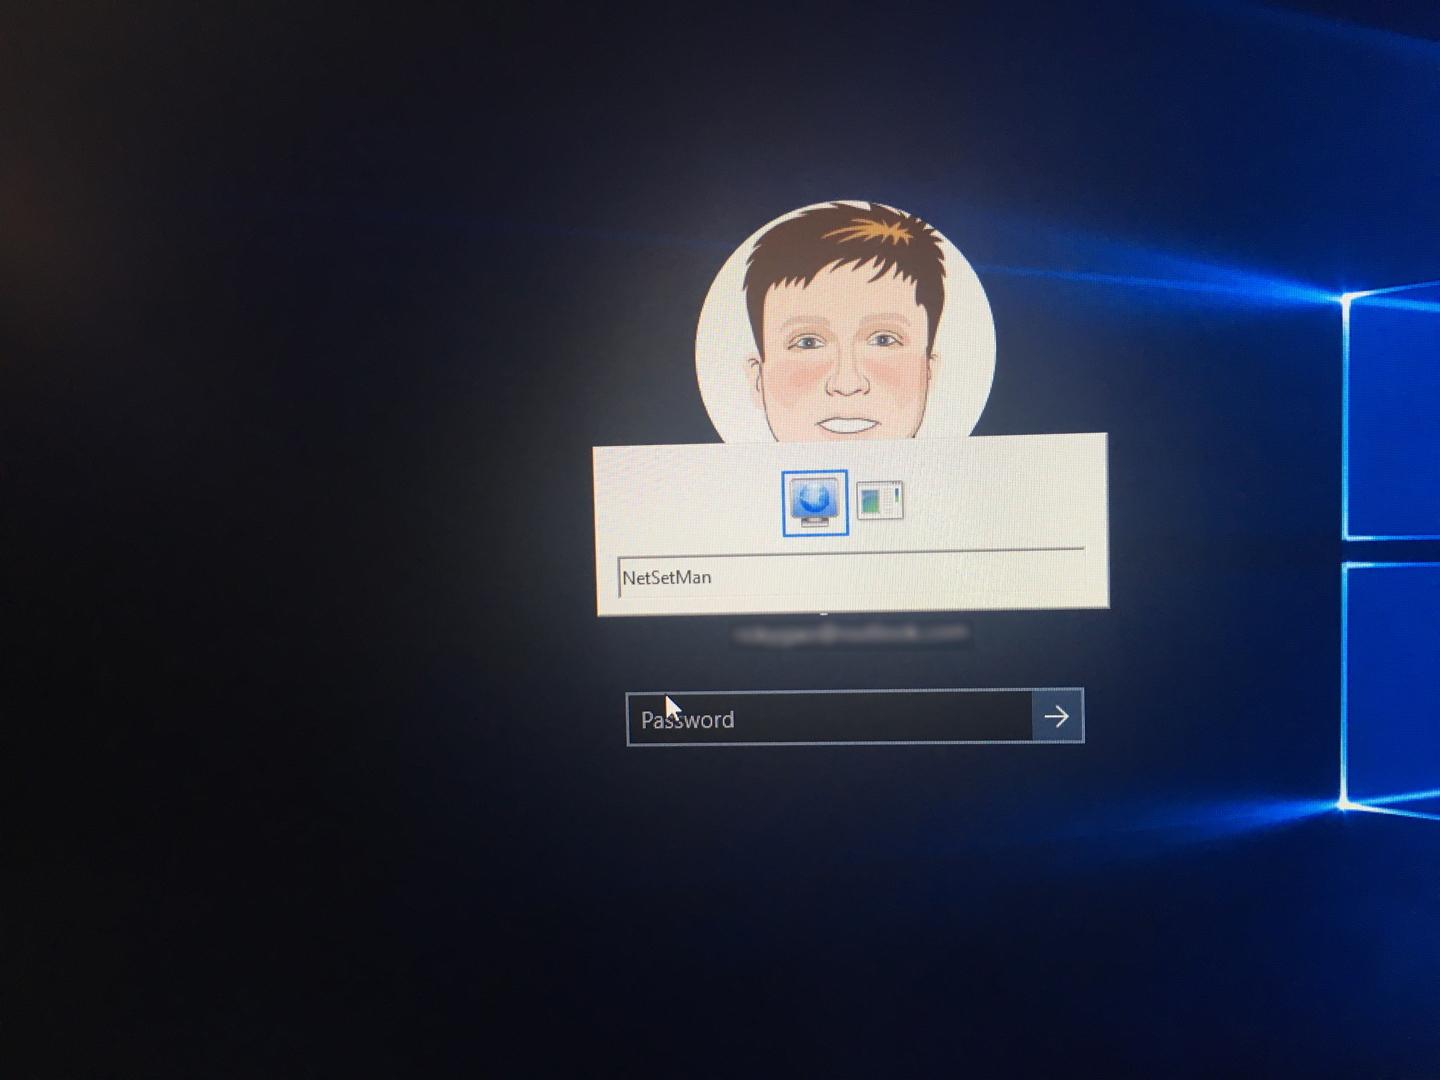Click the Password input field
The image size is (1440, 1080).
[x=829, y=717]
